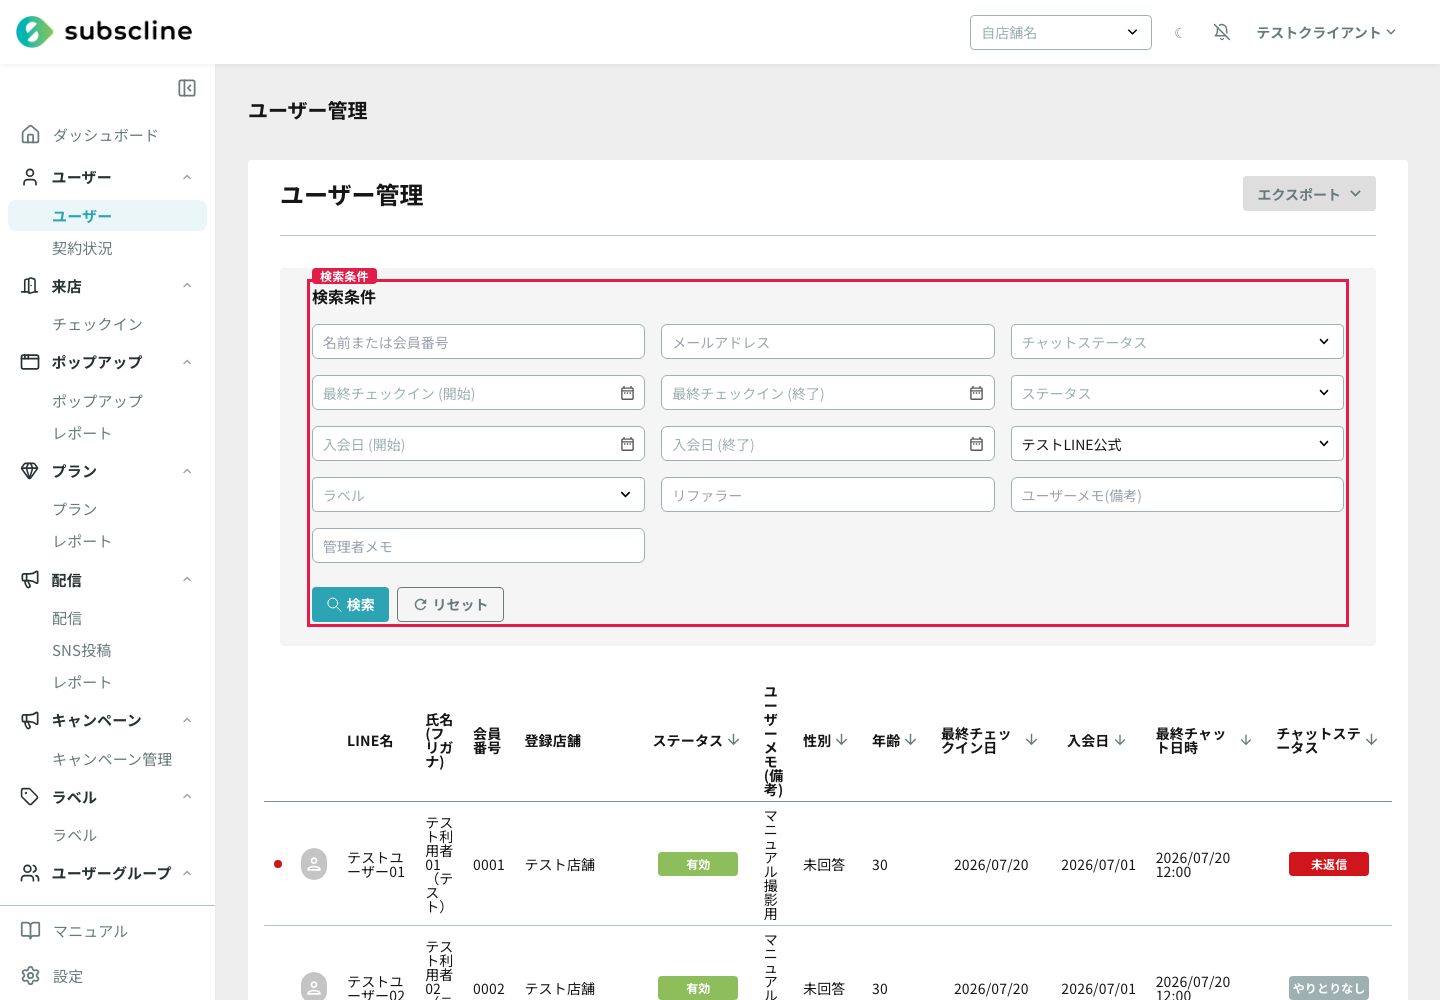Click the 来店 building icon
This screenshot has width=1440, height=1000.
[31, 286]
